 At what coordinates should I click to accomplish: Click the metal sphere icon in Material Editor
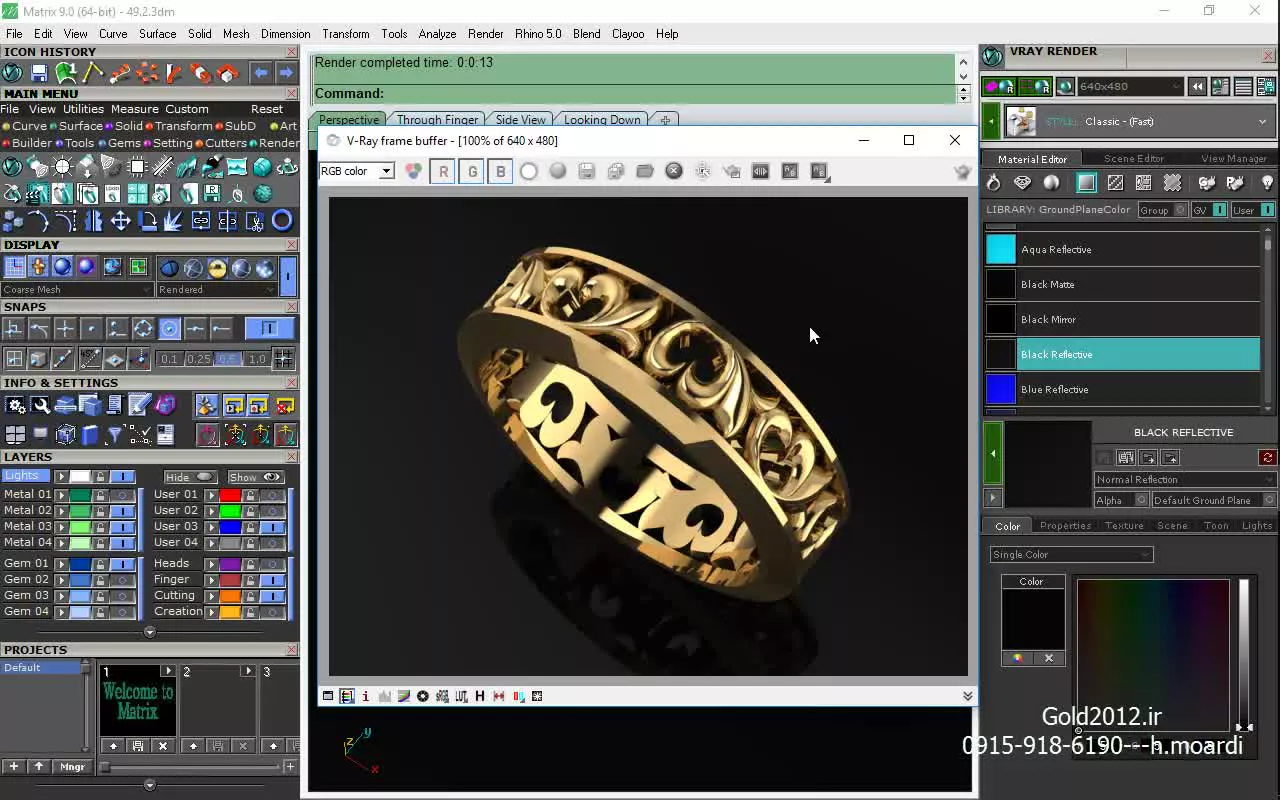click(x=1051, y=183)
